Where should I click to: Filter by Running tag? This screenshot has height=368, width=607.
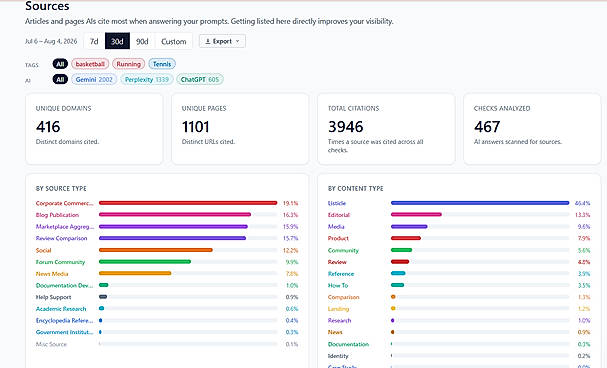click(129, 64)
